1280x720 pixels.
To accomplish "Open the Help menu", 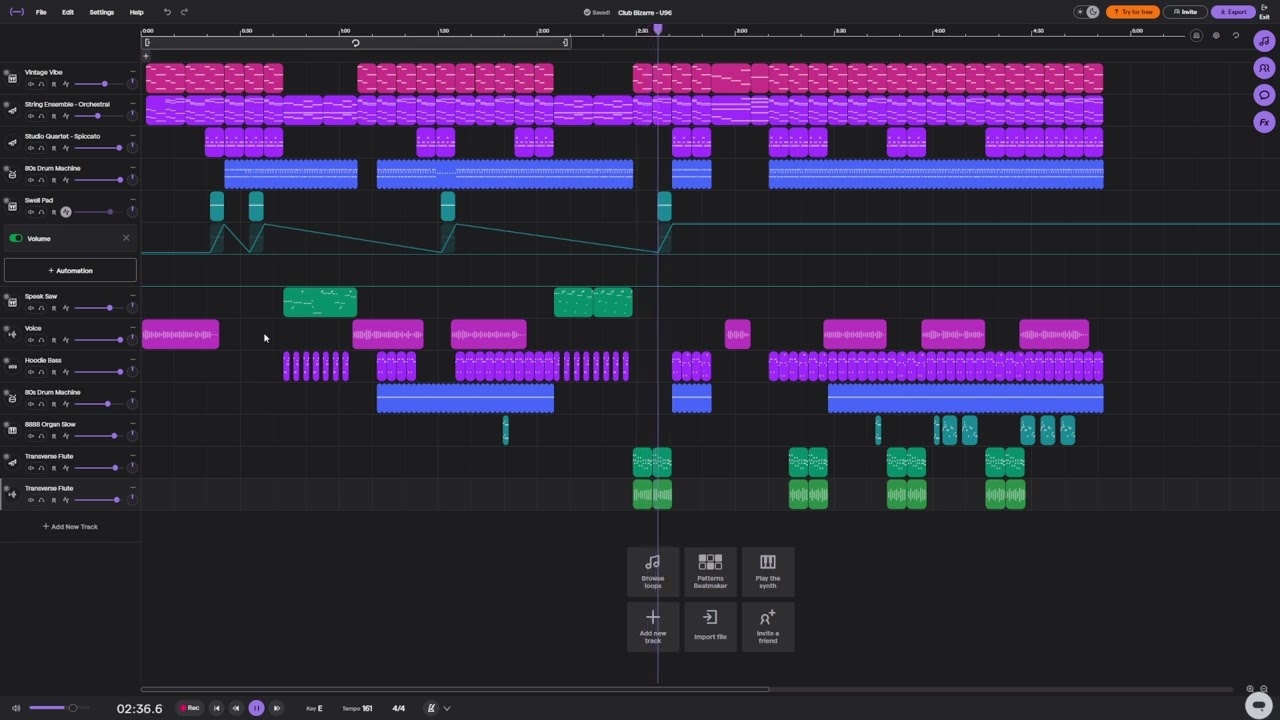I will 136,12.
